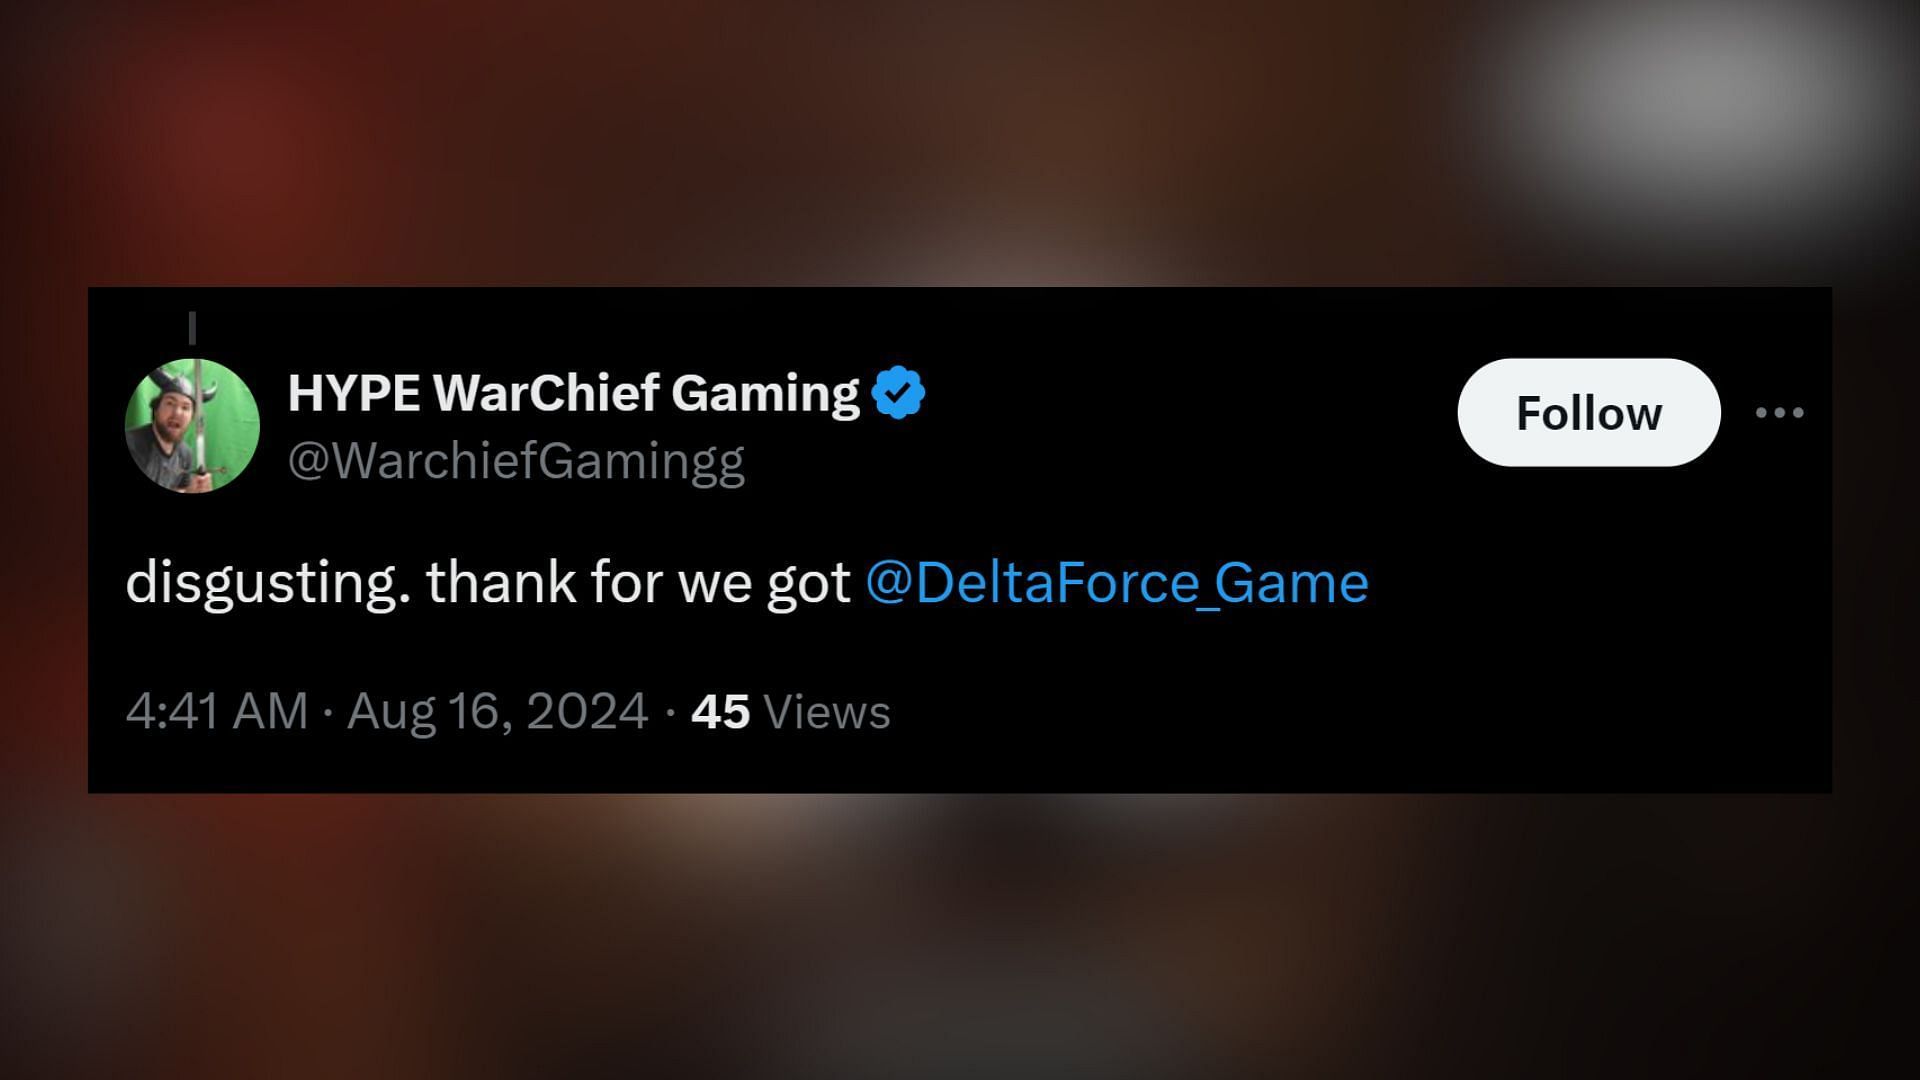Viewport: 1920px width, 1080px height.
Task: Open the @DeltaForce_Game mention link
Action: pyautogui.click(x=1116, y=582)
